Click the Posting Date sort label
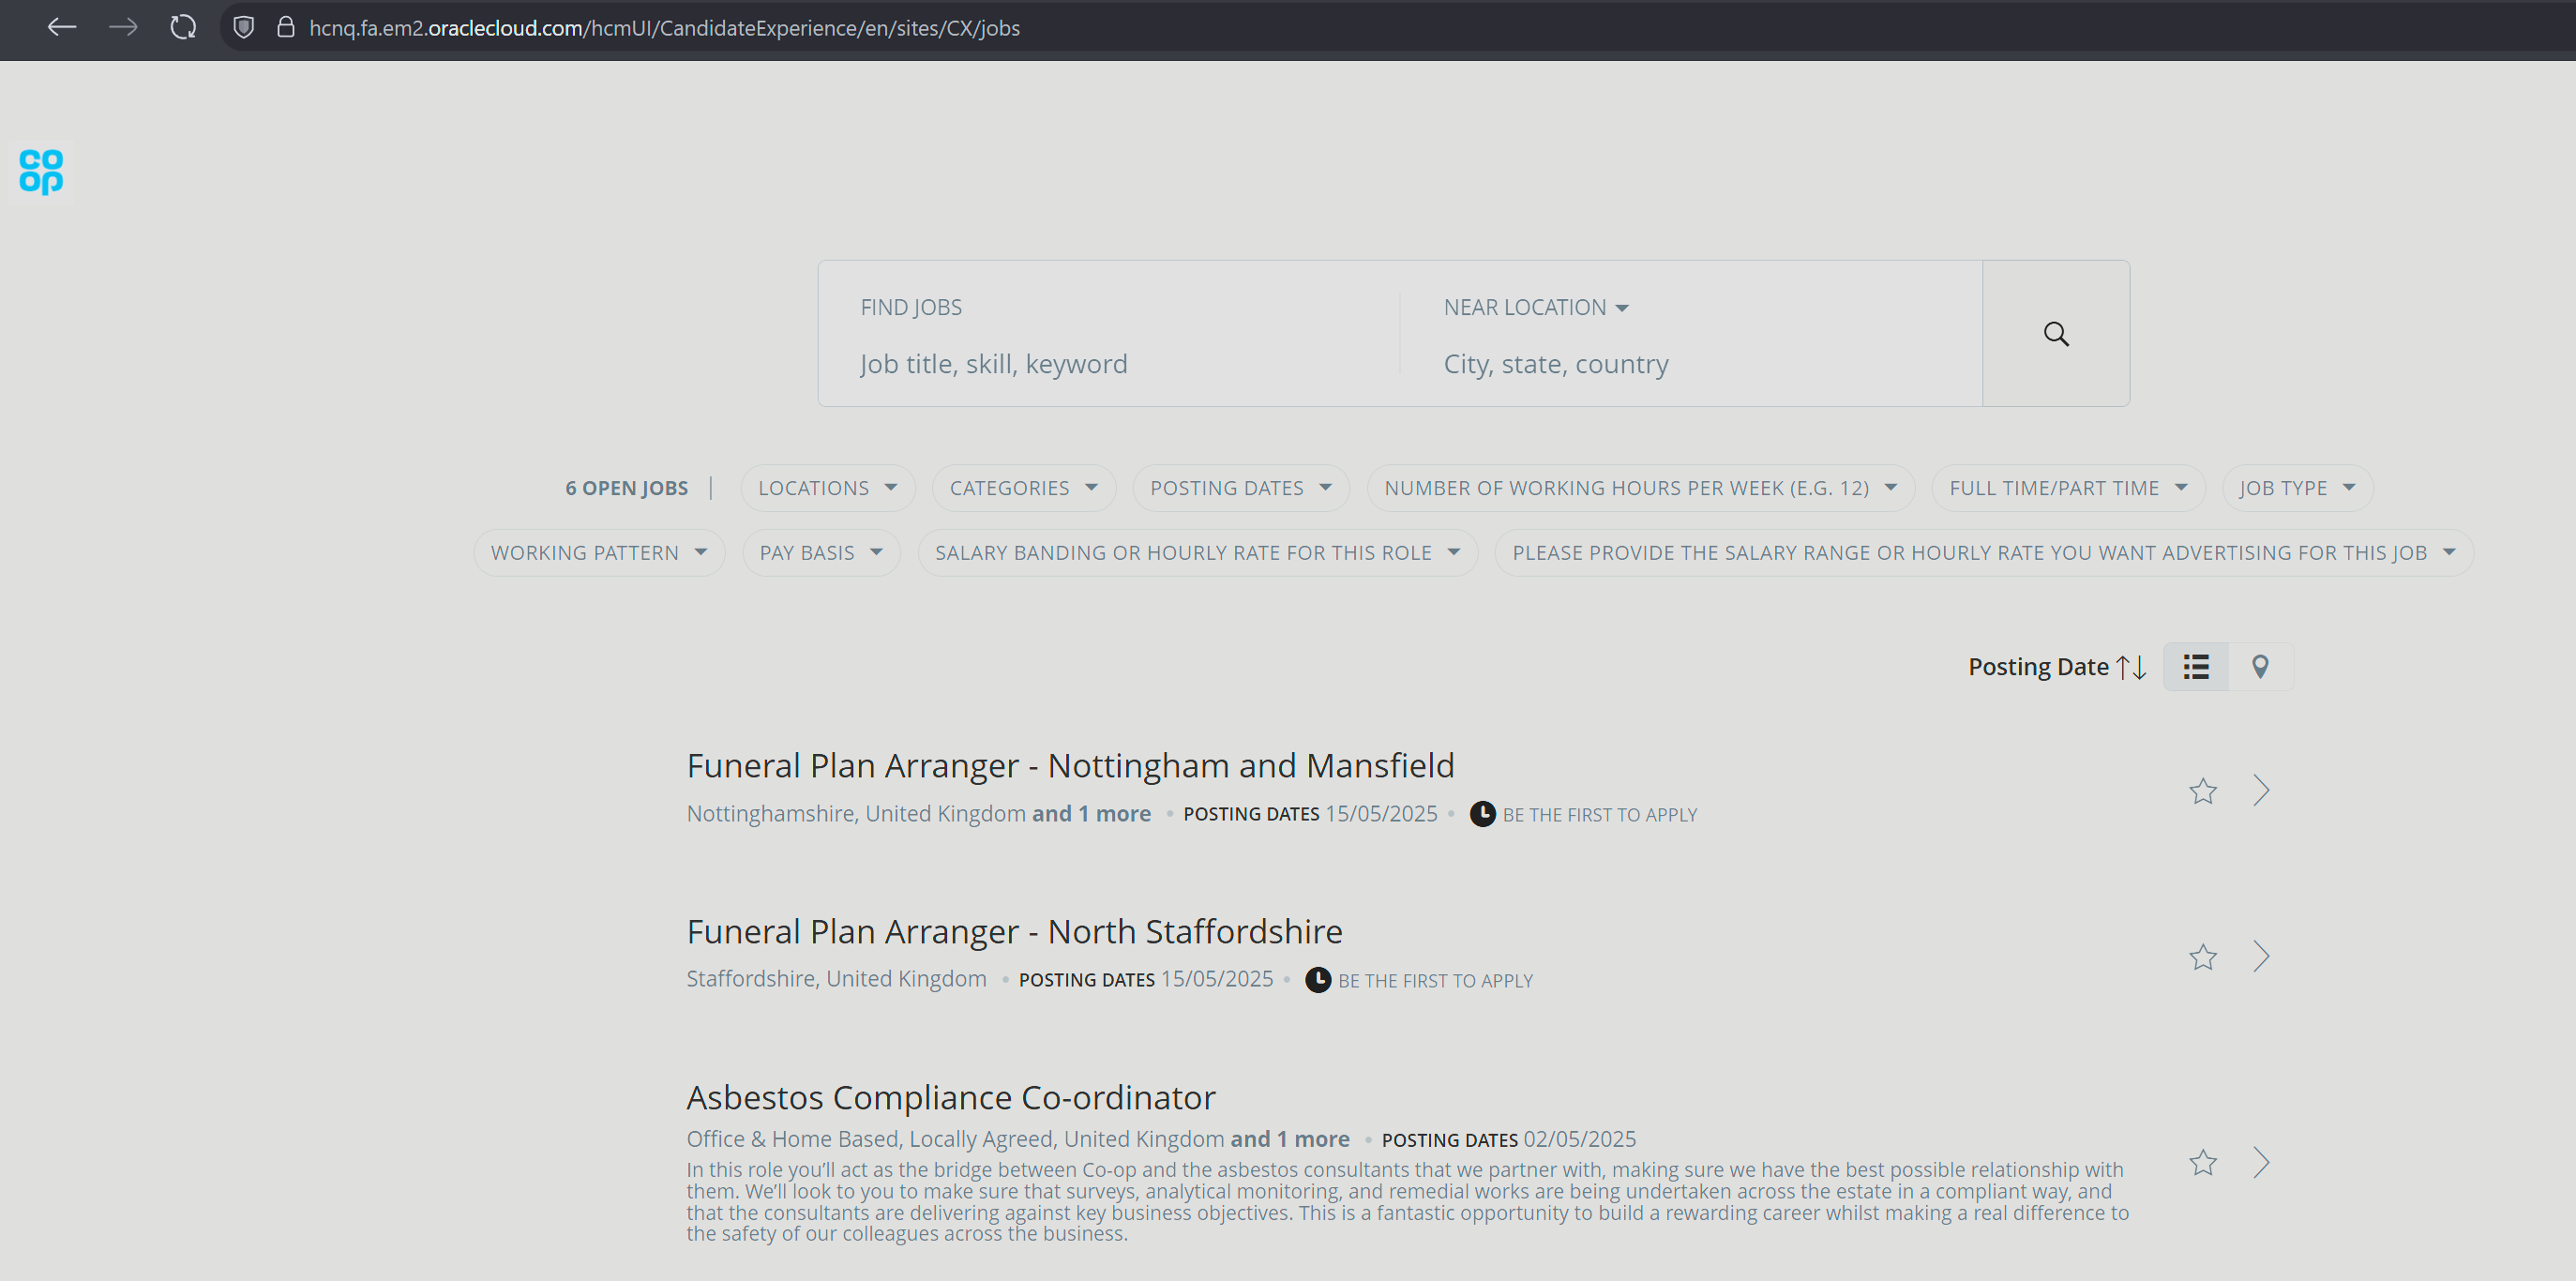This screenshot has height=1281, width=2576. [2038, 667]
